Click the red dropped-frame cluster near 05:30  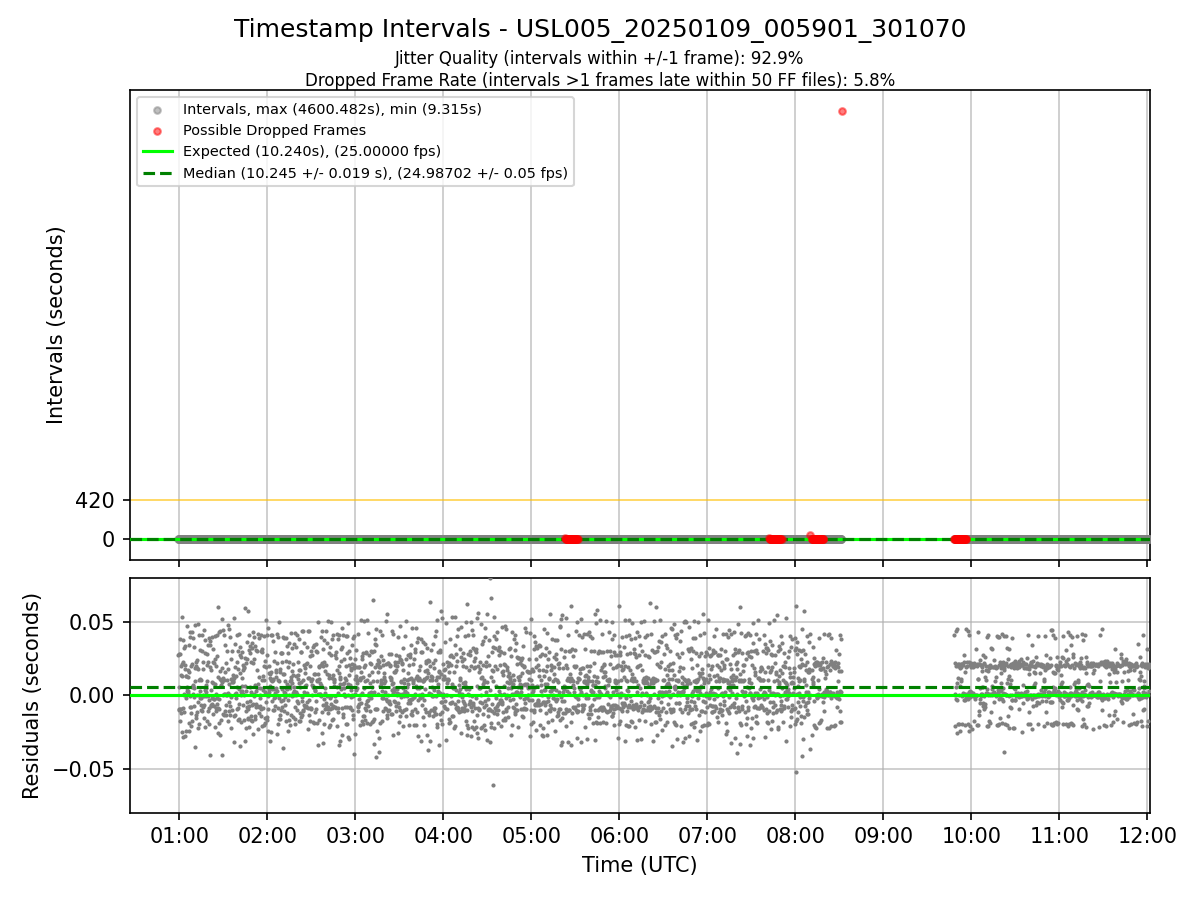click(571, 539)
